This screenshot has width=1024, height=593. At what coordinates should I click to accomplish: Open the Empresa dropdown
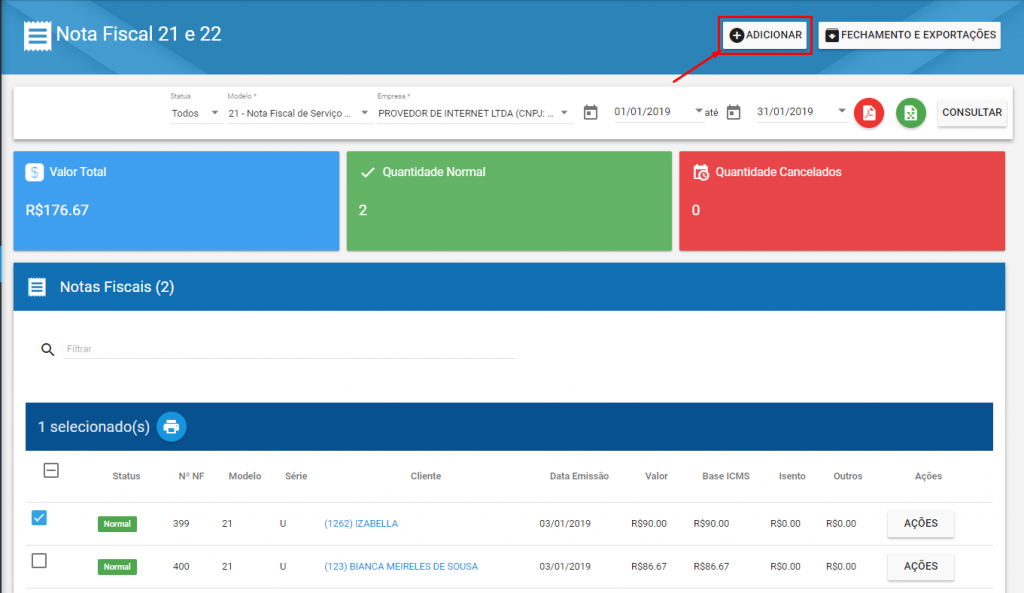pyautogui.click(x=472, y=113)
